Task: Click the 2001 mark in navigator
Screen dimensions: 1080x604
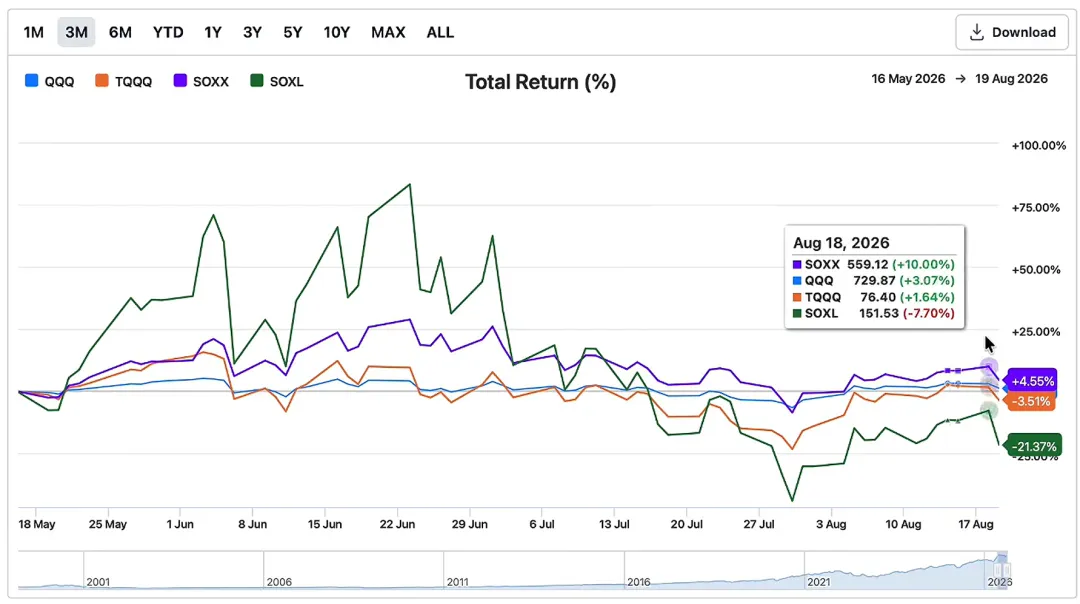Action: coord(98,582)
